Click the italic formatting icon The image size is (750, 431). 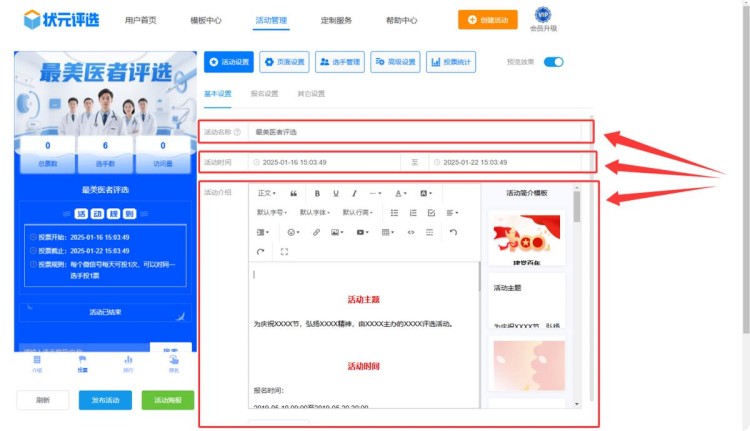(354, 193)
